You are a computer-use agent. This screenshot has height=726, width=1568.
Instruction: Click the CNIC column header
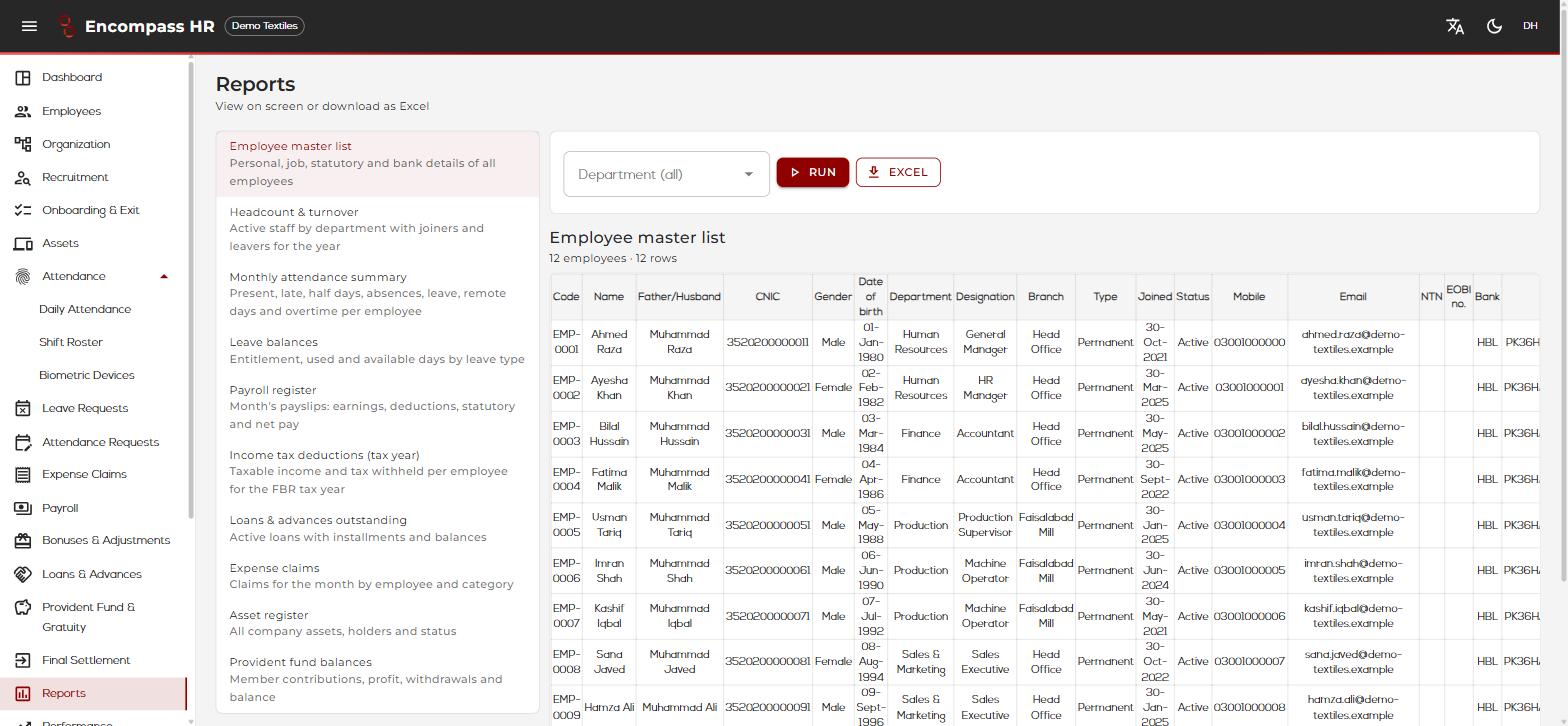[x=767, y=297]
